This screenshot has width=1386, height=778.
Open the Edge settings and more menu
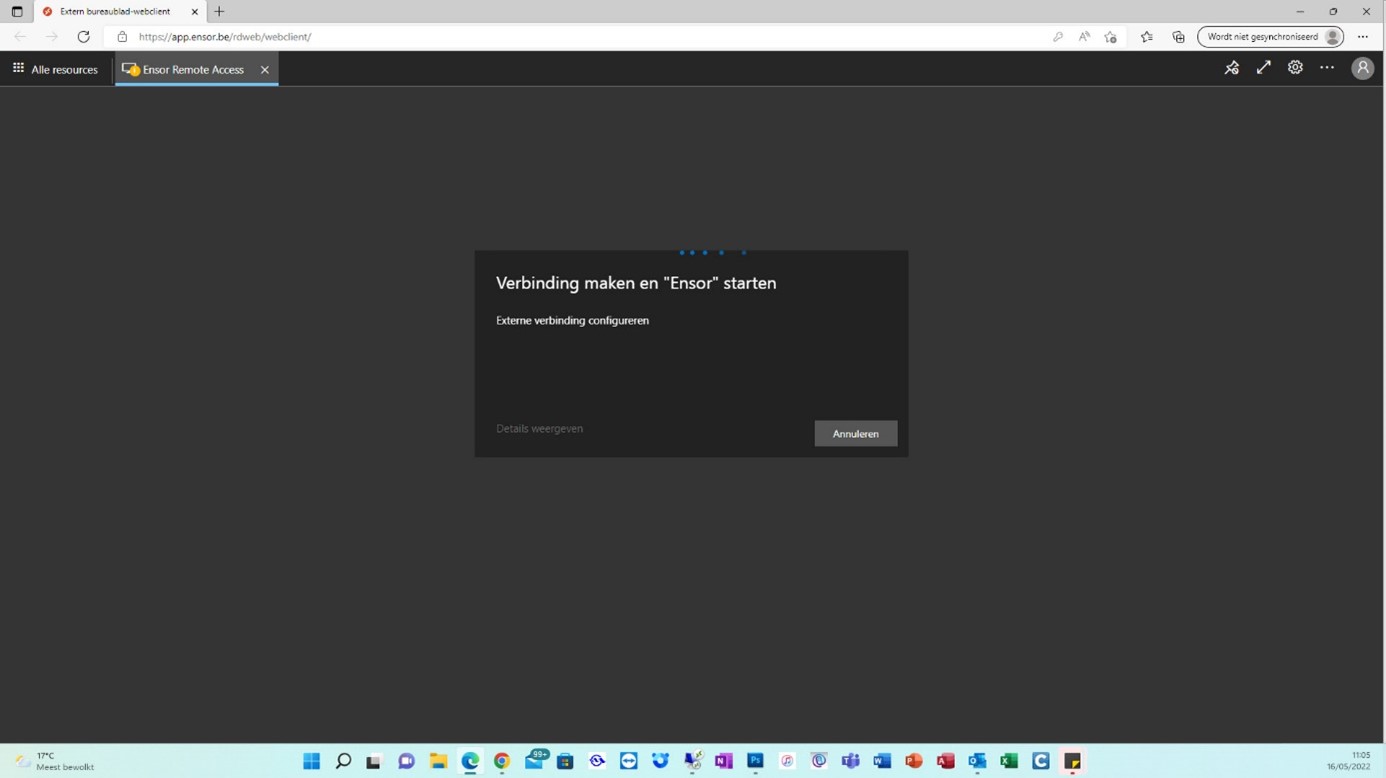(x=1363, y=37)
